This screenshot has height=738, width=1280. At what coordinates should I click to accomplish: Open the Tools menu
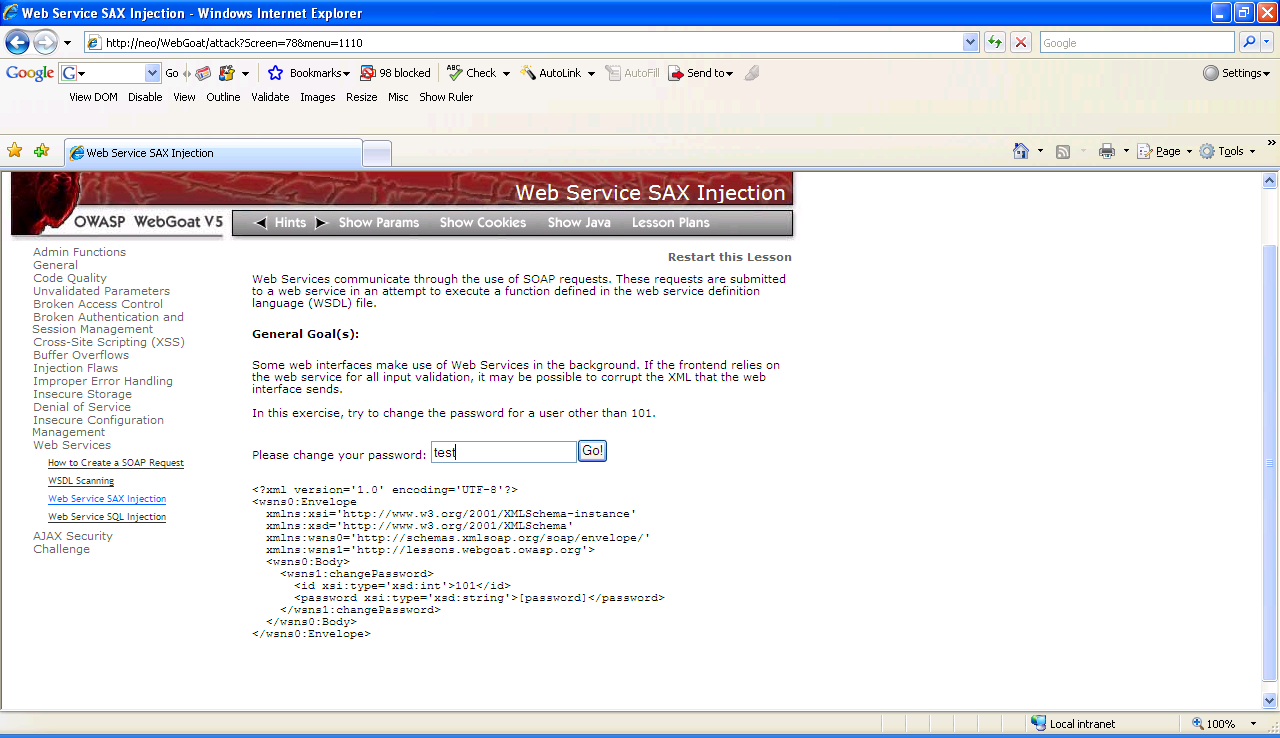[1226, 151]
